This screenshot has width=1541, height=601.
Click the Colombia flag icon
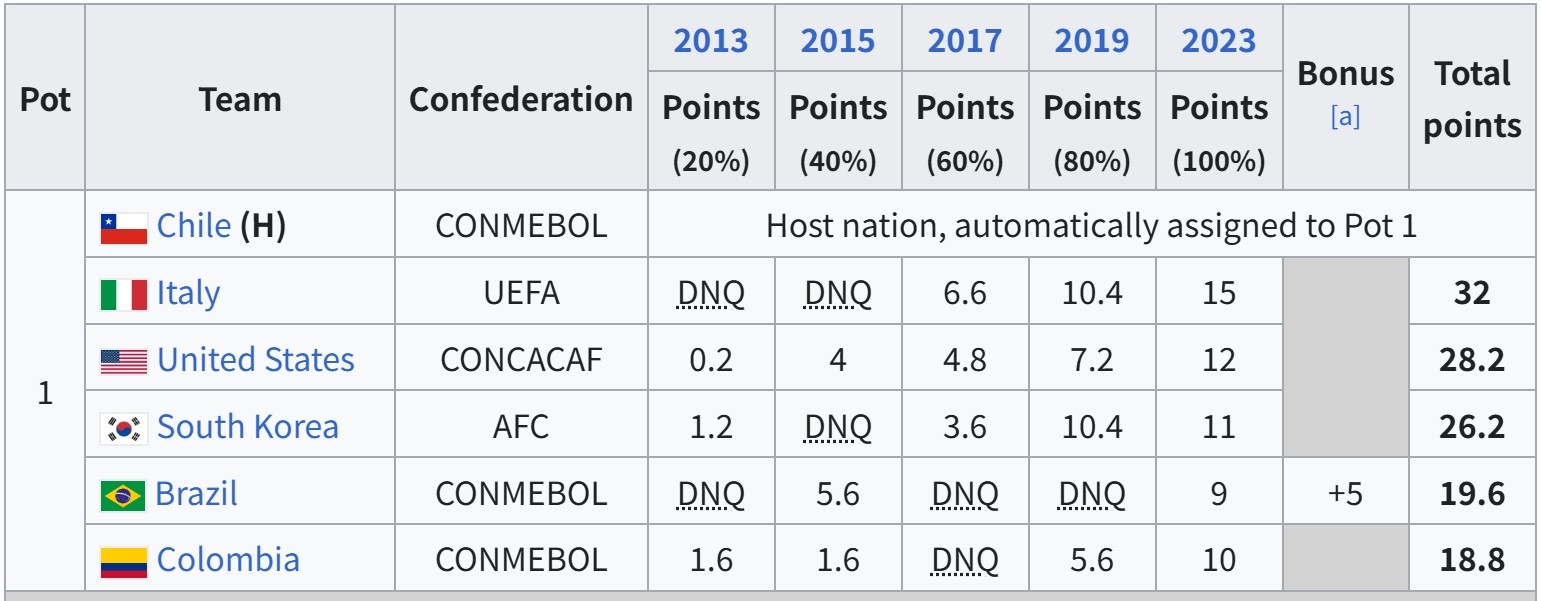coord(124,561)
